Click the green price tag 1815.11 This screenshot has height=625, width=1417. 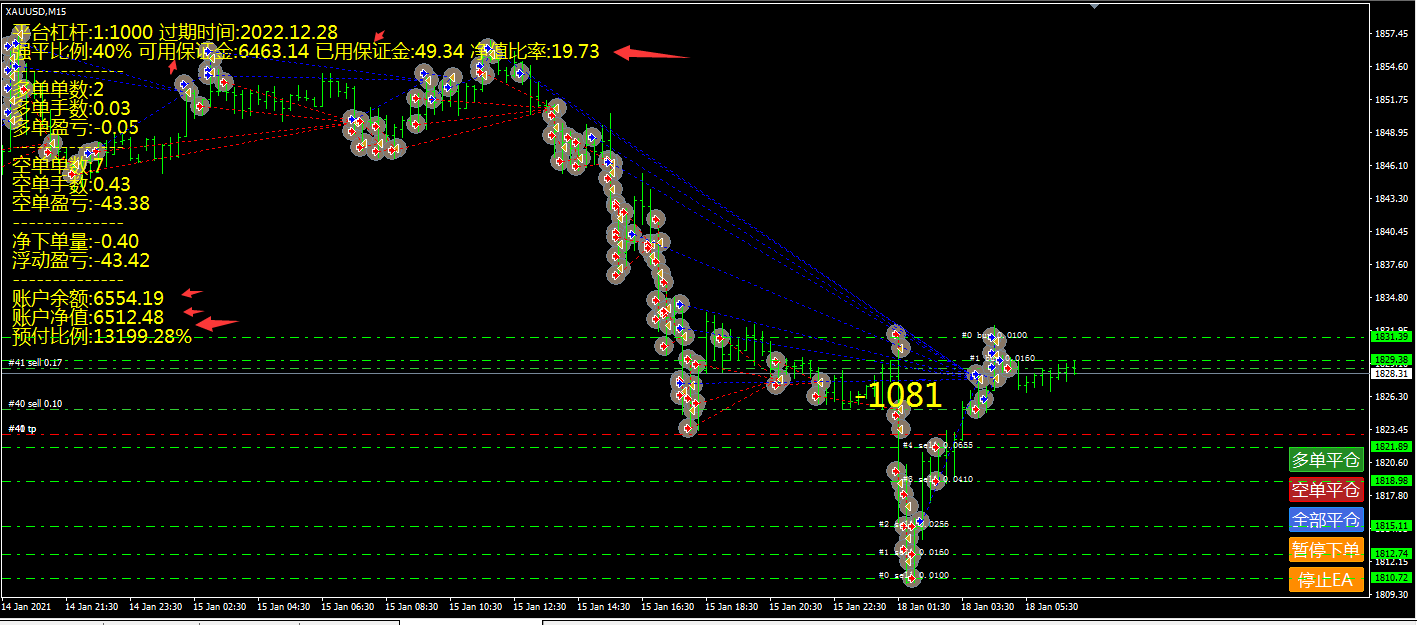pyautogui.click(x=1391, y=525)
